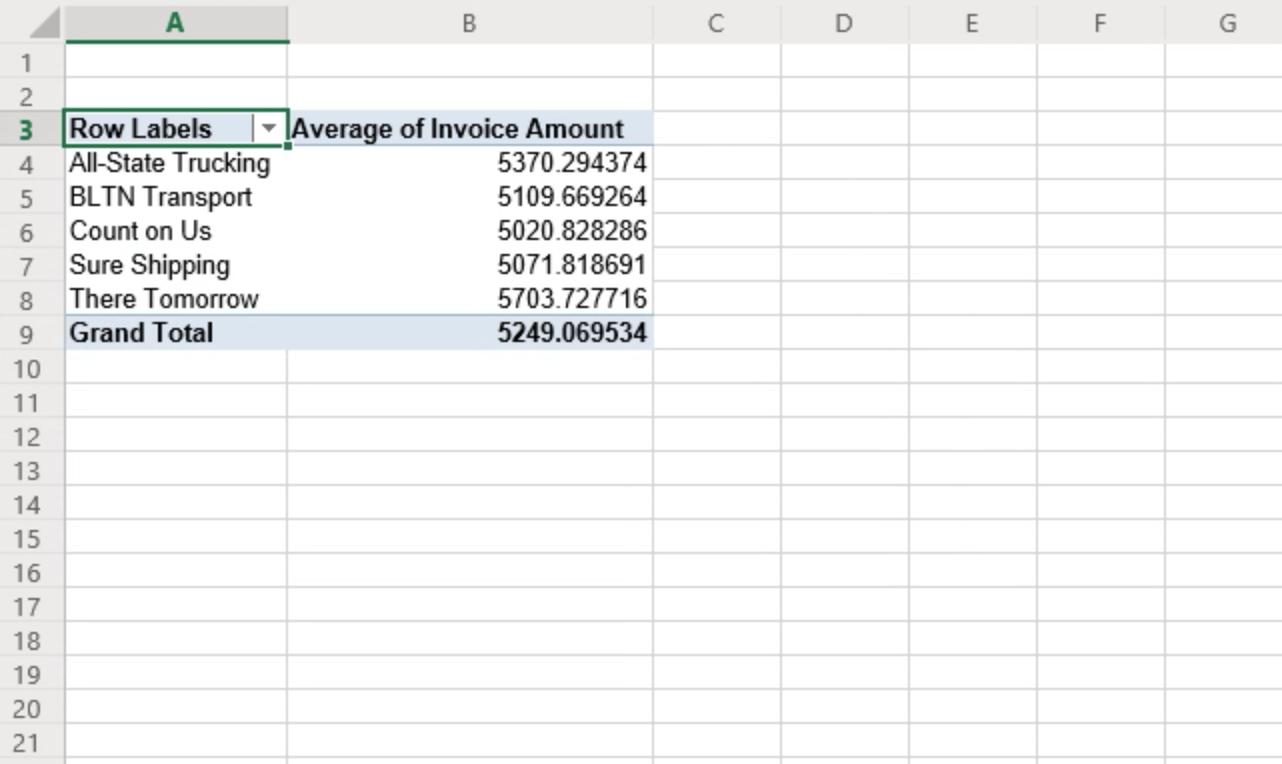Select the value 5020.828286
Image resolution: width=1282 pixels, height=764 pixels.
click(x=572, y=231)
